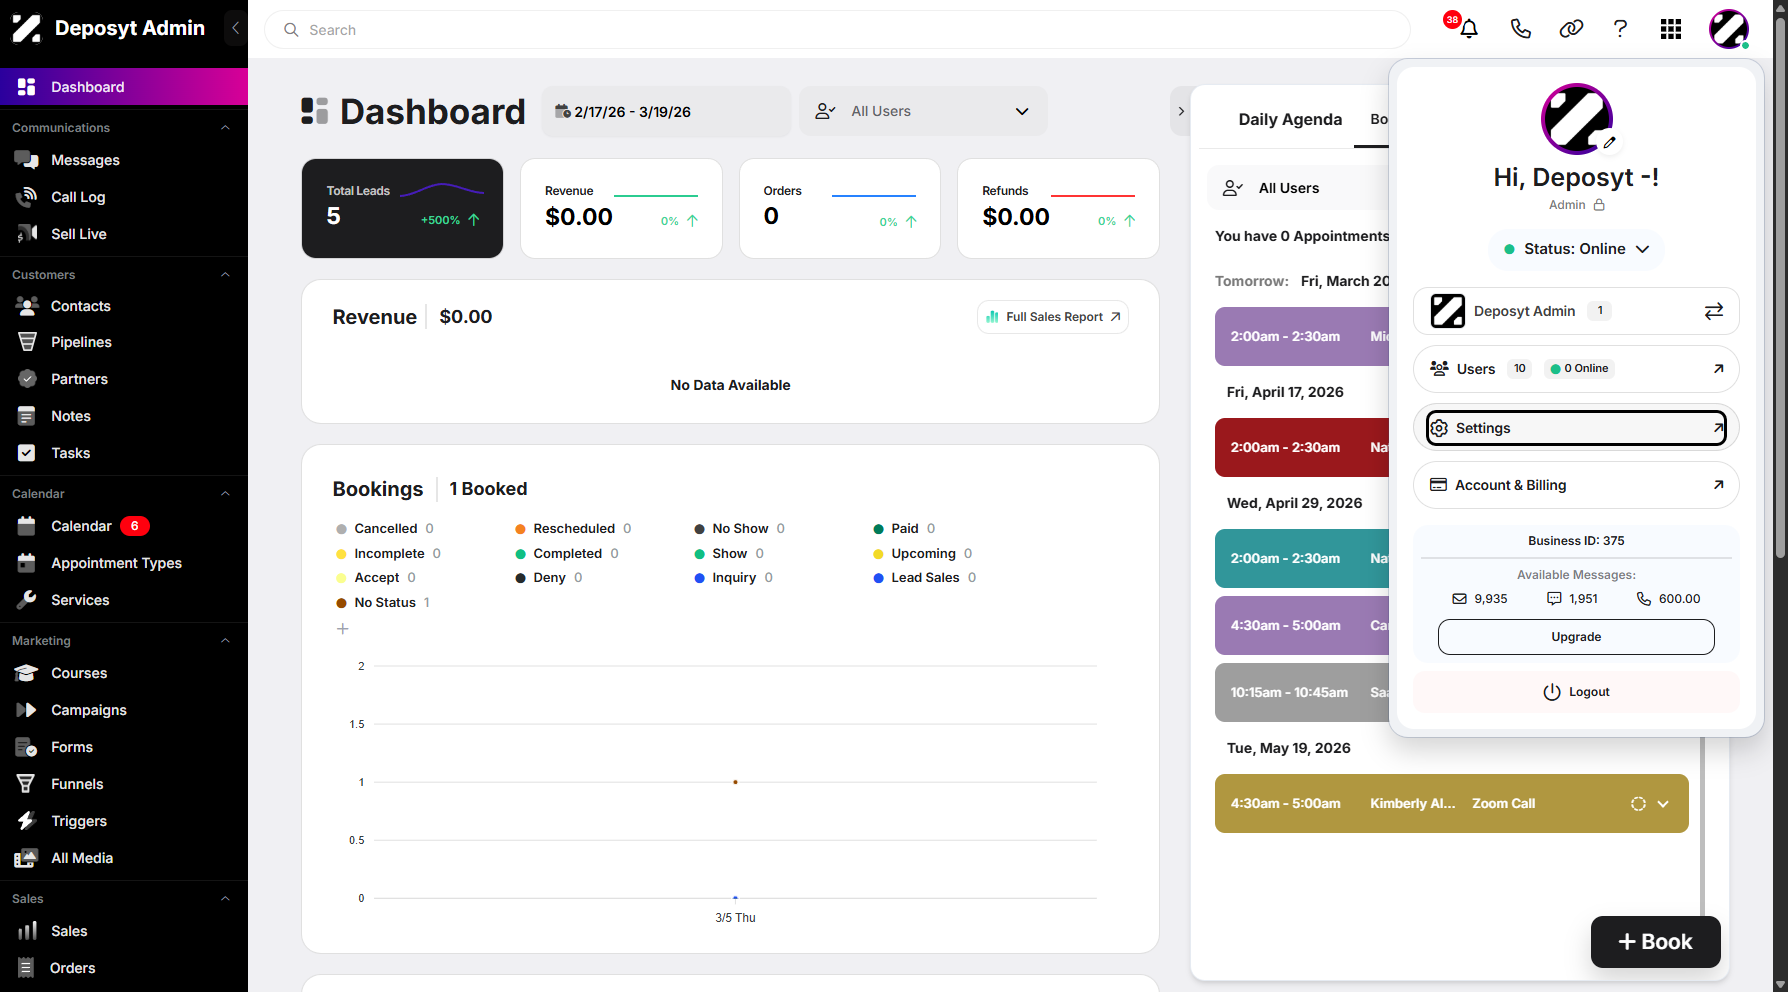Viewport: 1788px width, 992px height.
Task: Toggle No Show series in legend
Action: click(x=740, y=528)
